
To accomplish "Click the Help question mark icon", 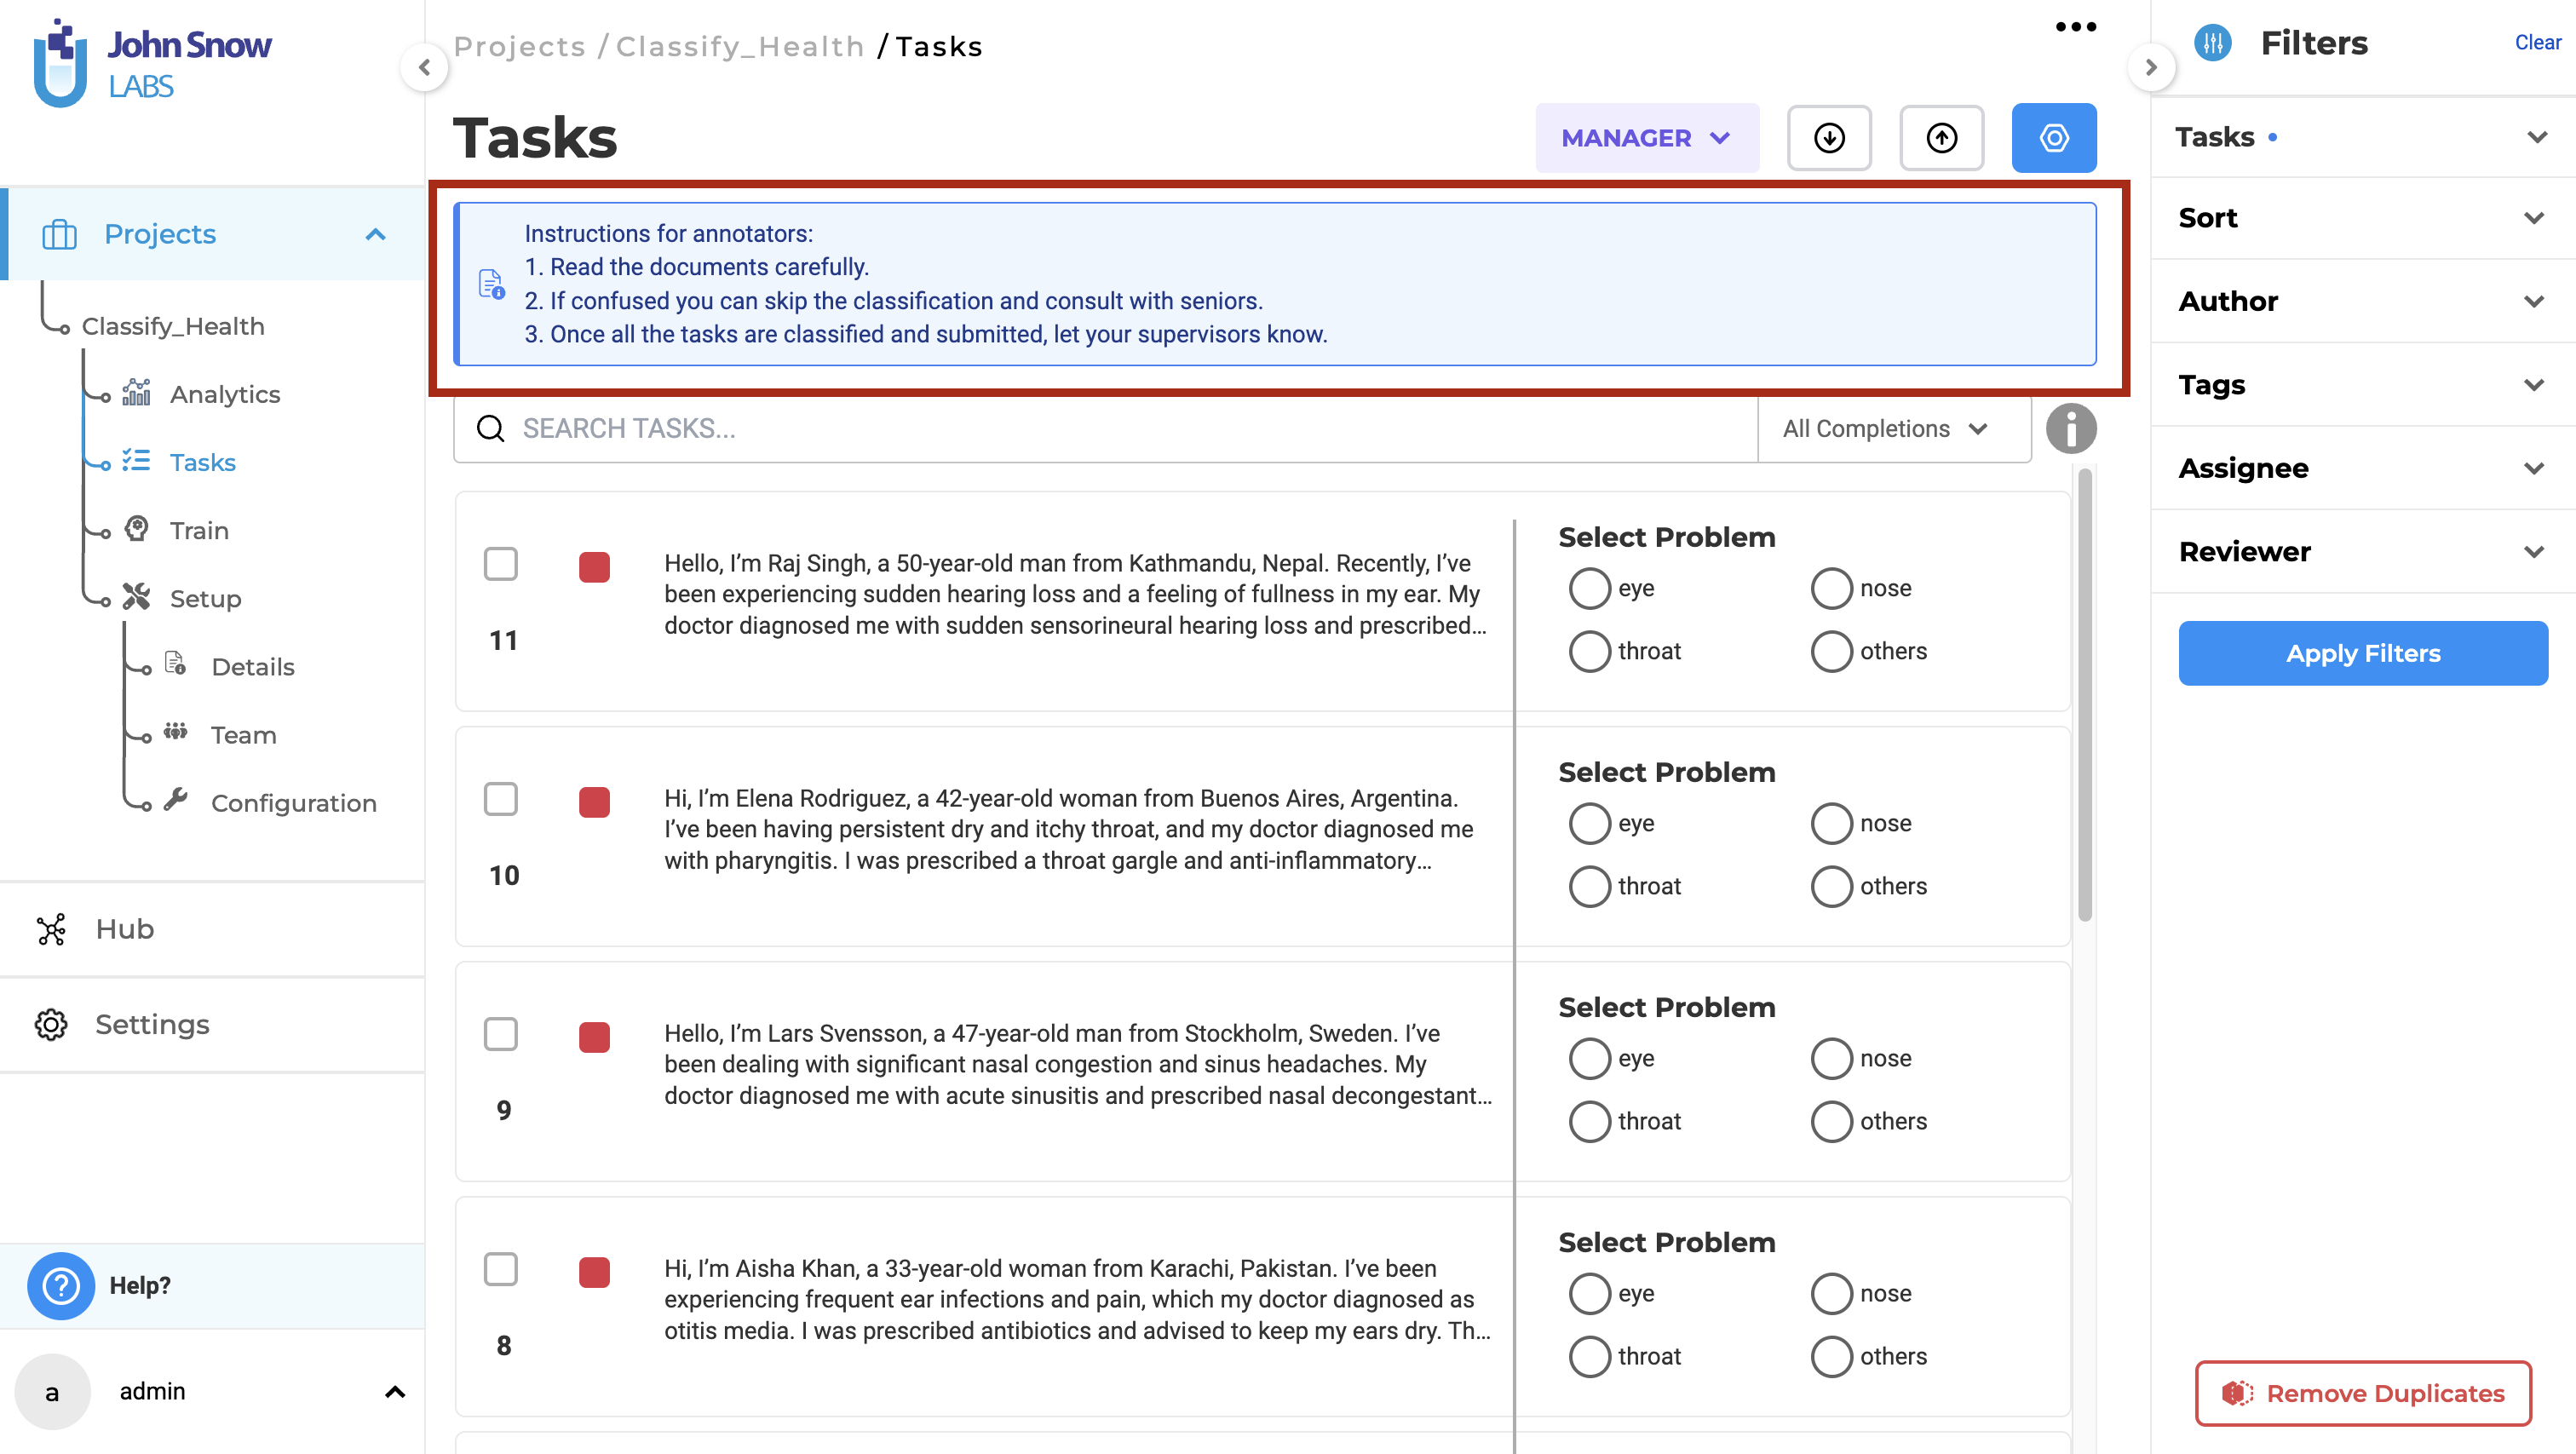I will pos(61,1285).
